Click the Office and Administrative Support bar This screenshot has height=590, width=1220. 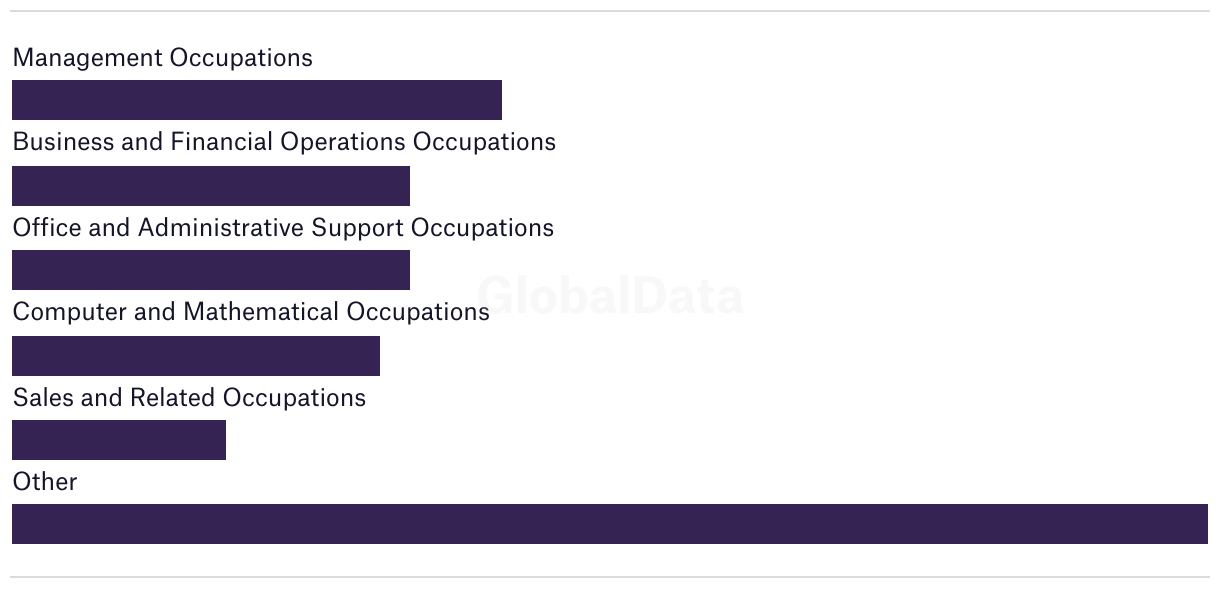(x=211, y=270)
